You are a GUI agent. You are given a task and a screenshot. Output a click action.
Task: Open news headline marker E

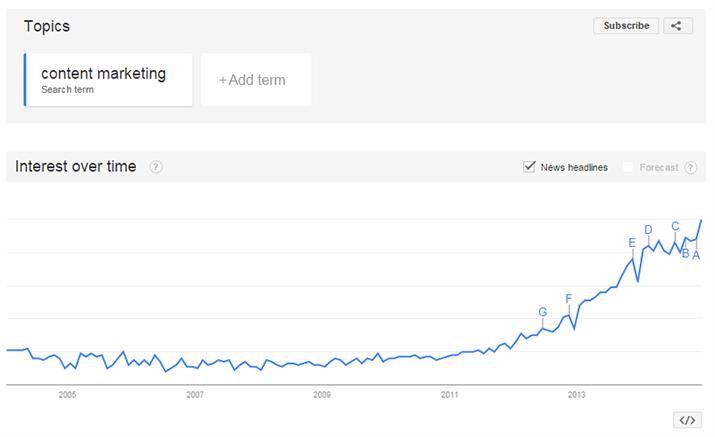pos(632,243)
